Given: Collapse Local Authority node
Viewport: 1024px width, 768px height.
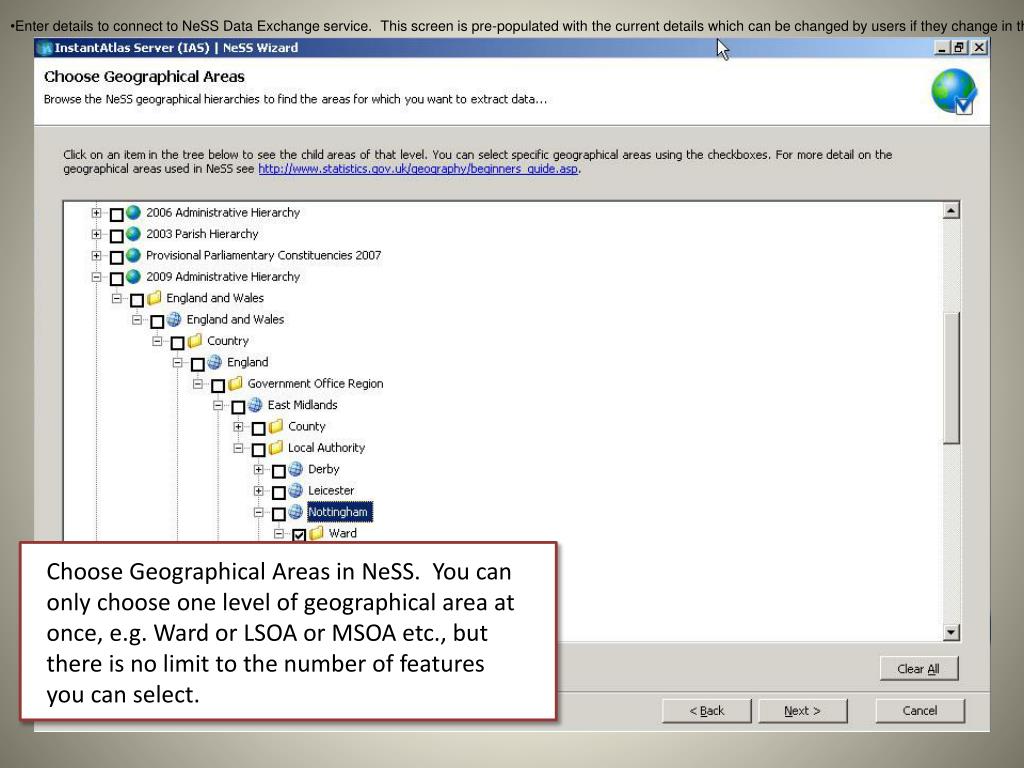Looking at the screenshot, I should click(238, 448).
